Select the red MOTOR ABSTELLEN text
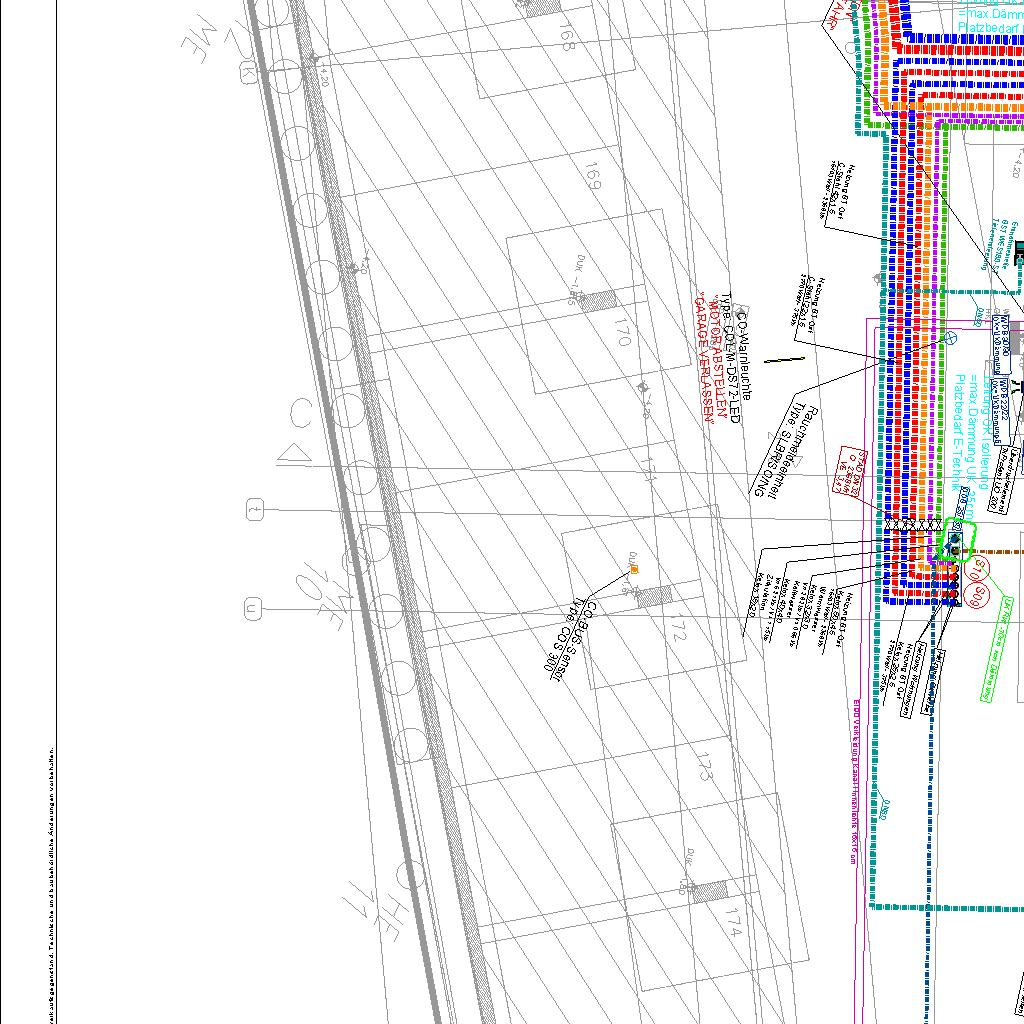This screenshot has height=1024, width=1024. tap(719, 357)
